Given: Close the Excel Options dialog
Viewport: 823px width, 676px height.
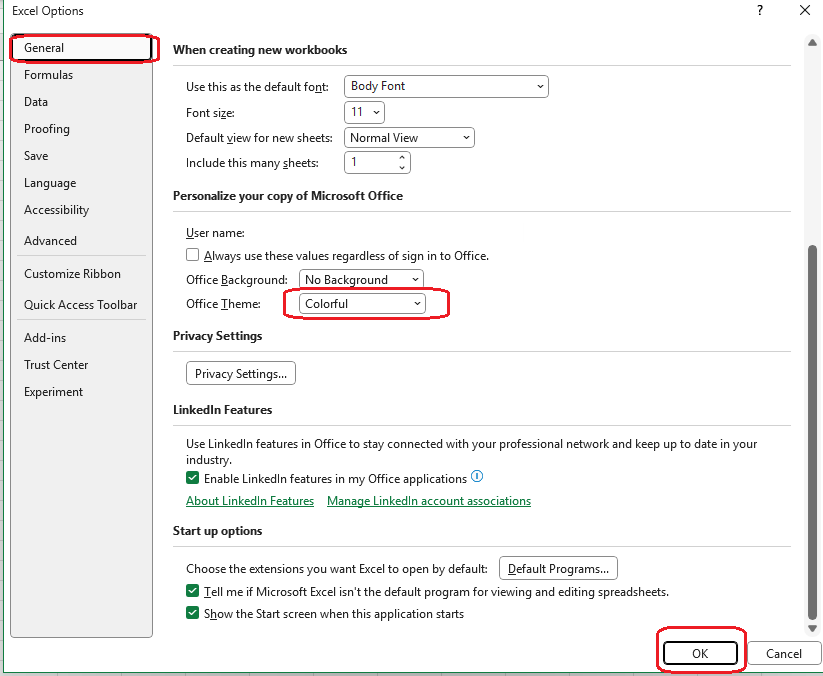Looking at the screenshot, I should click(805, 10).
